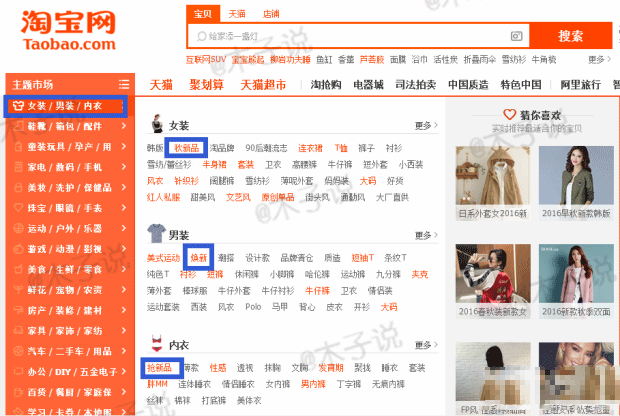Switch to the 天猫 search tab
This screenshot has width=620, height=416.
point(237,14)
